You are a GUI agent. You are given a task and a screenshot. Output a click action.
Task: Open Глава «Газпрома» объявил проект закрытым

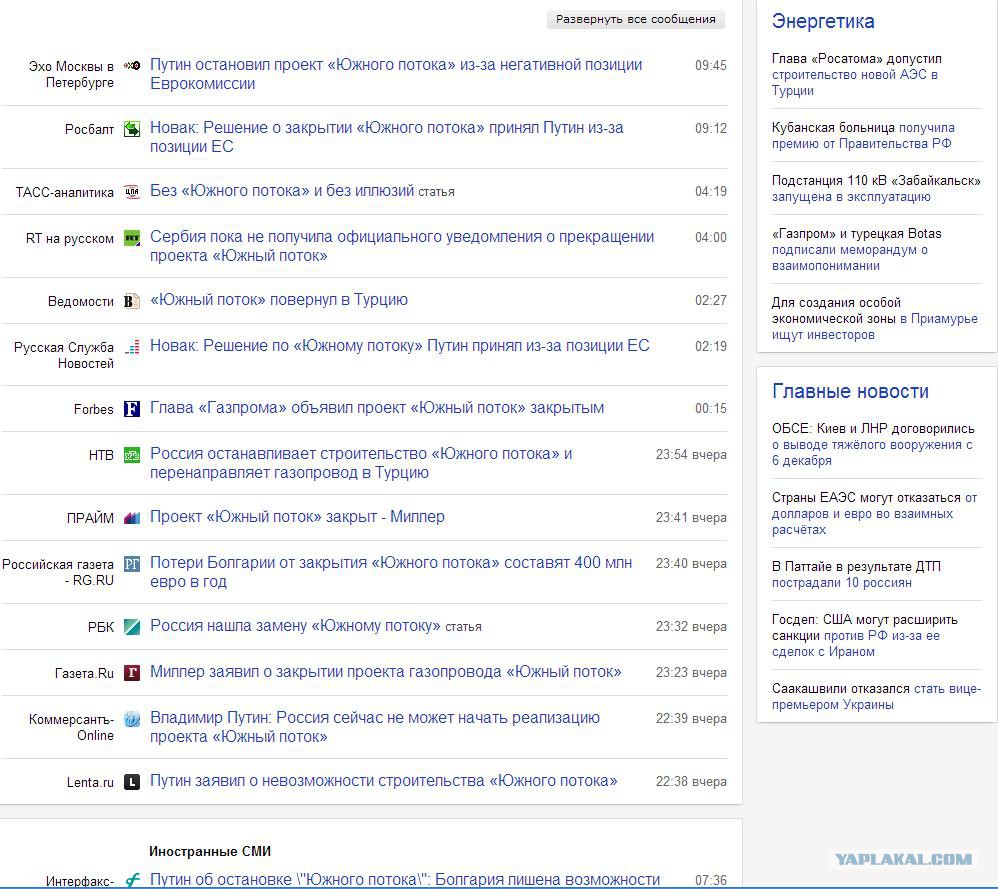377,408
